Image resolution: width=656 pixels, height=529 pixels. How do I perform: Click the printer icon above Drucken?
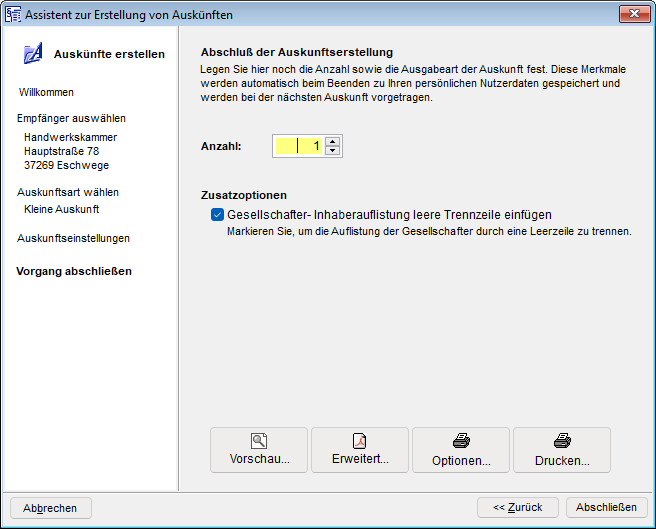[x=562, y=440]
